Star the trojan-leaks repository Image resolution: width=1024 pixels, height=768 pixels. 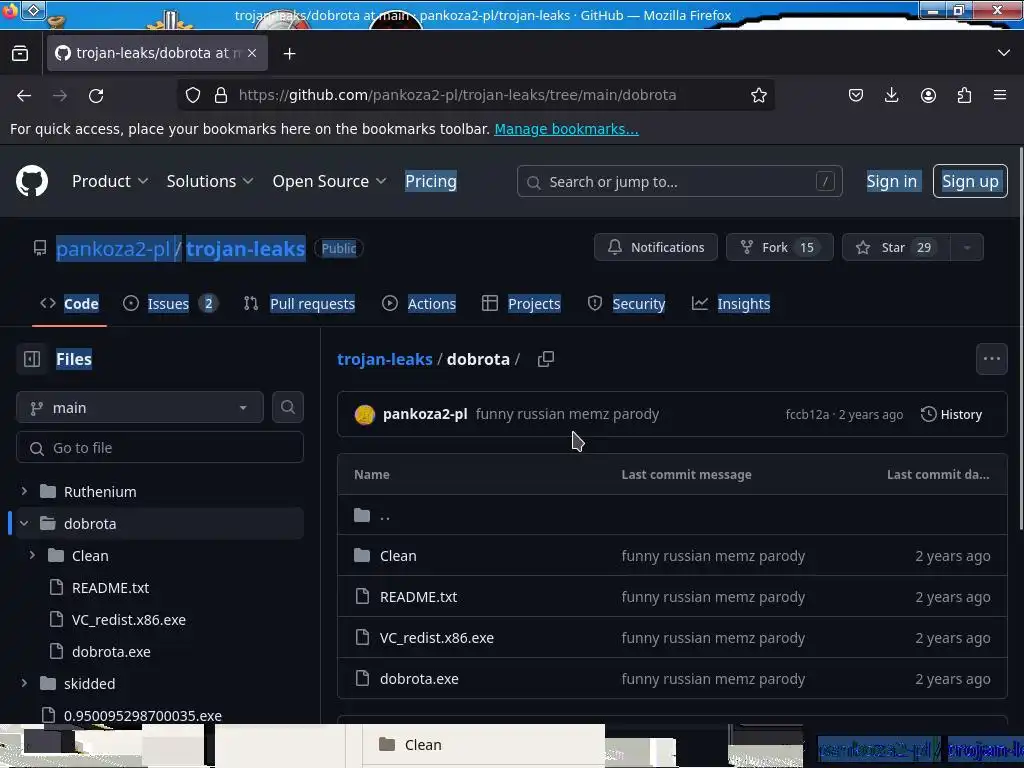click(896, 248)
